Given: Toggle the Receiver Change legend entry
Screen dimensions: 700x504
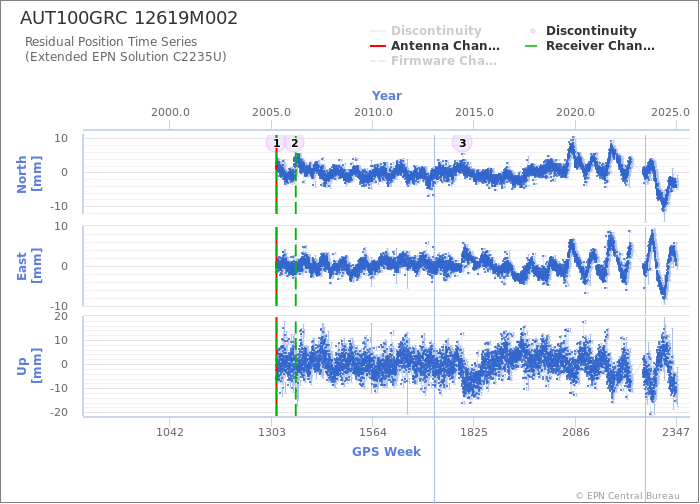Looking at the screenshot, I should pyautogui.click(x=590, y=46).
